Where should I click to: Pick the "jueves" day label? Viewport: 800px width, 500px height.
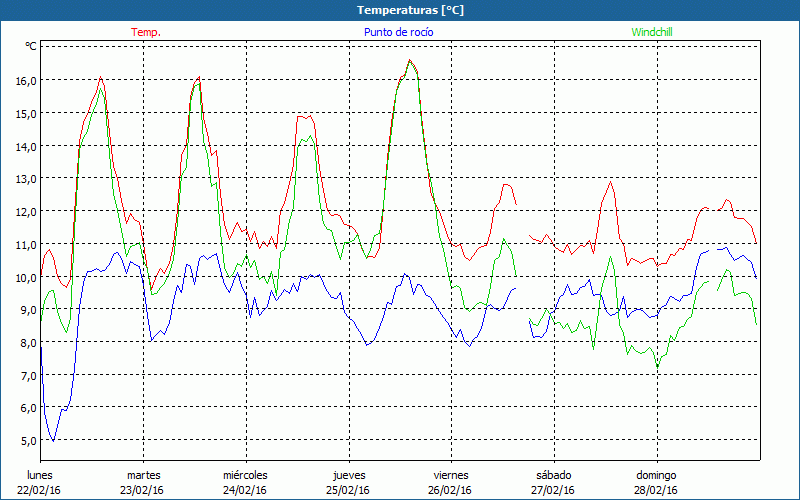pyautogui.click(x=348, y=474)
